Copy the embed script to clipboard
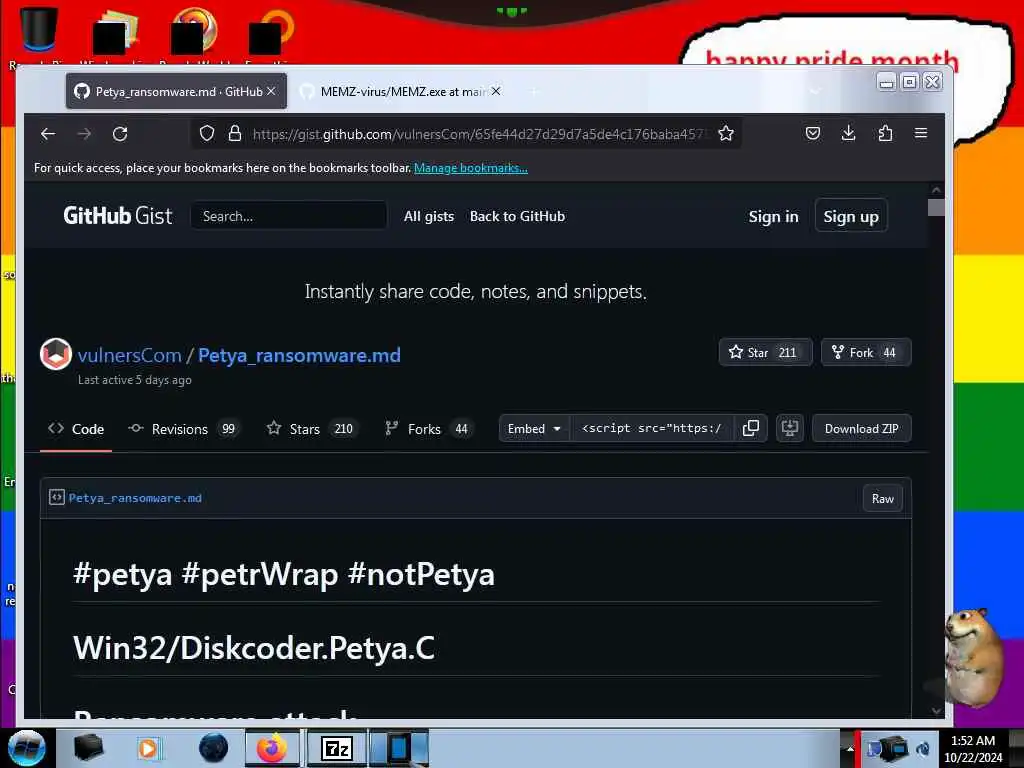Image resolution: width=1024 pixels, height=768 pixels. [750, 428]
